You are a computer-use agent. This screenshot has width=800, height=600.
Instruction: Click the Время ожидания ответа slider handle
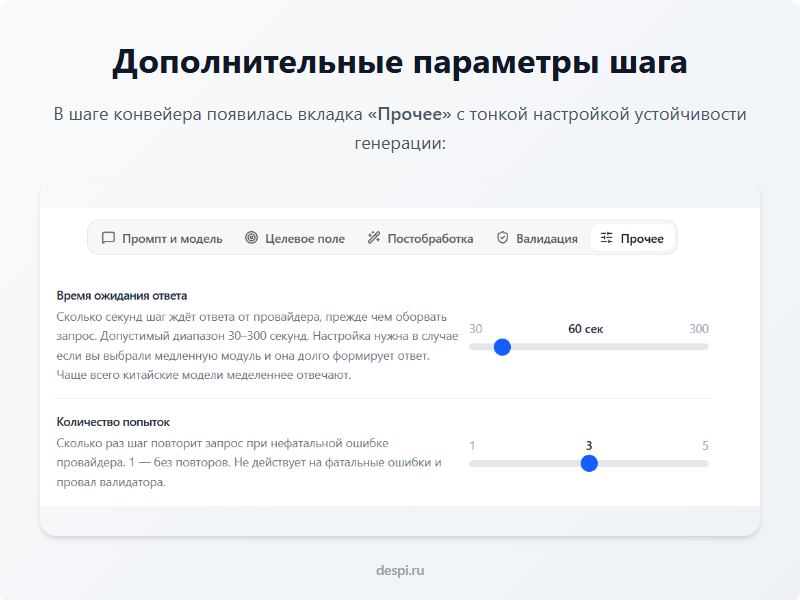coord(503,347)
